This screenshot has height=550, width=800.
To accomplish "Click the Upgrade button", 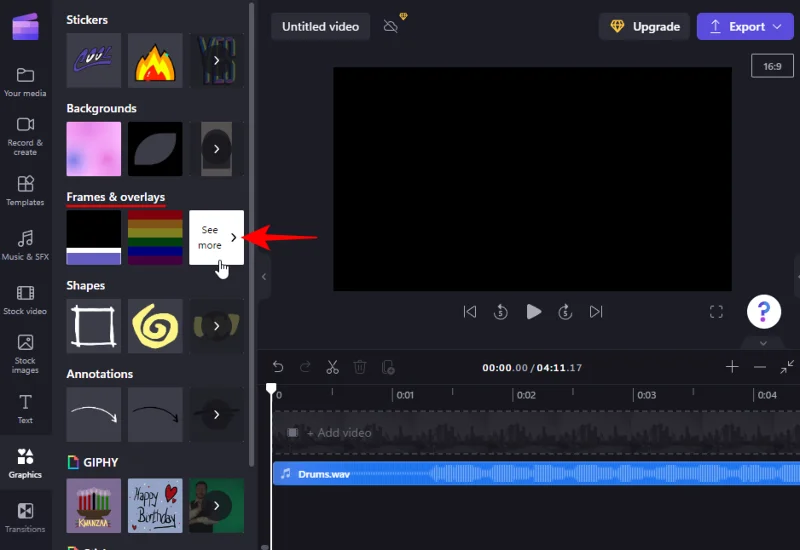I will tap(645, 27).
